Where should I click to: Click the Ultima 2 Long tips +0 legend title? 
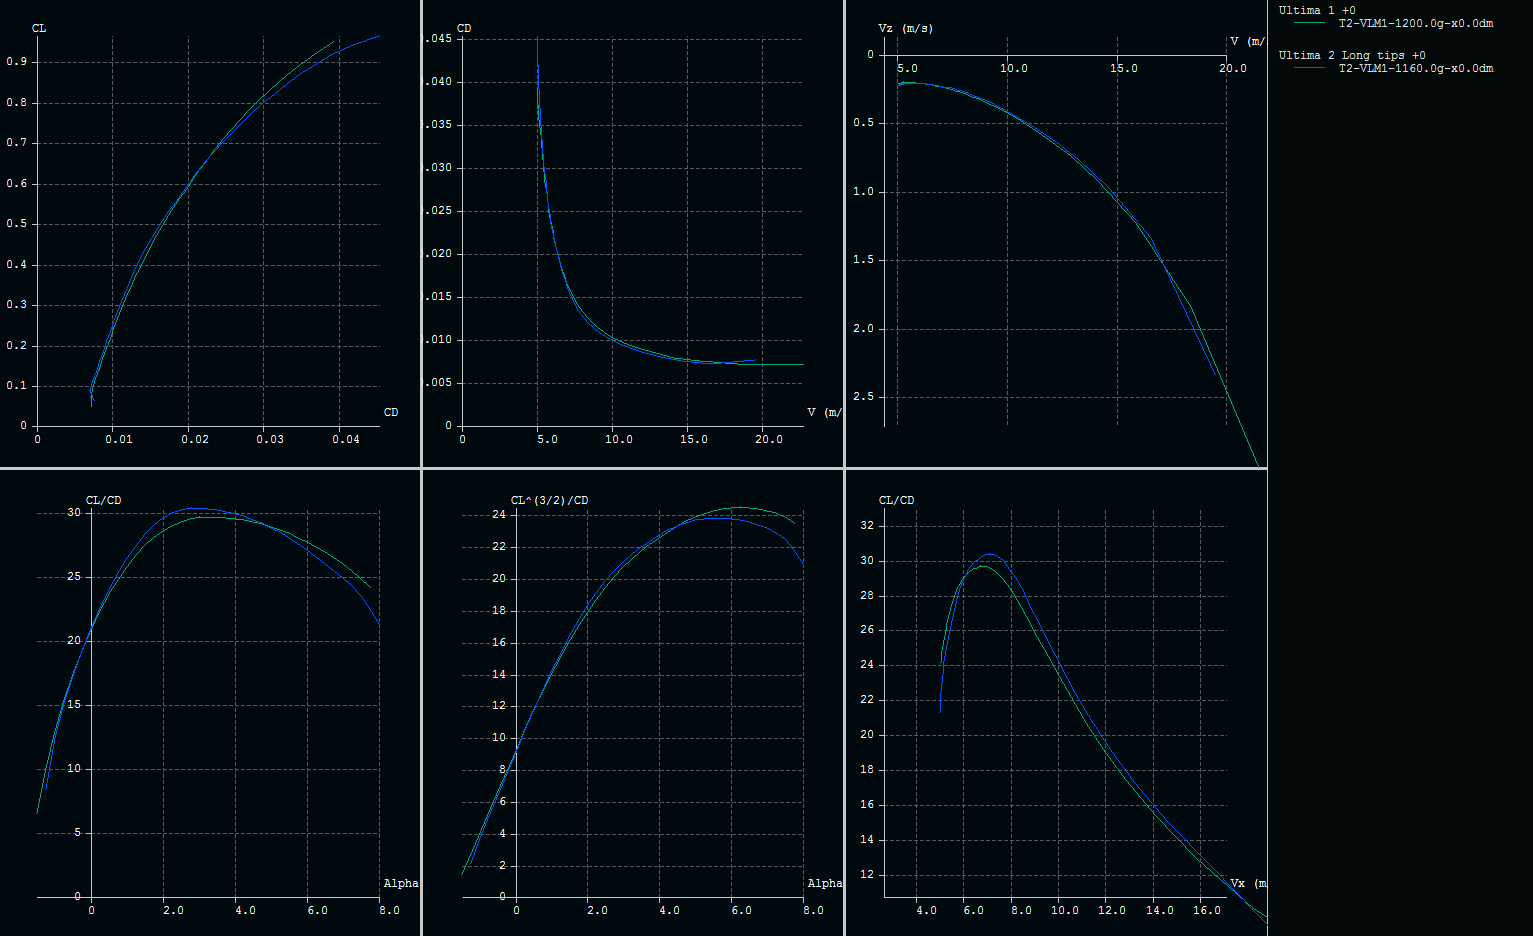[1352, 55]
